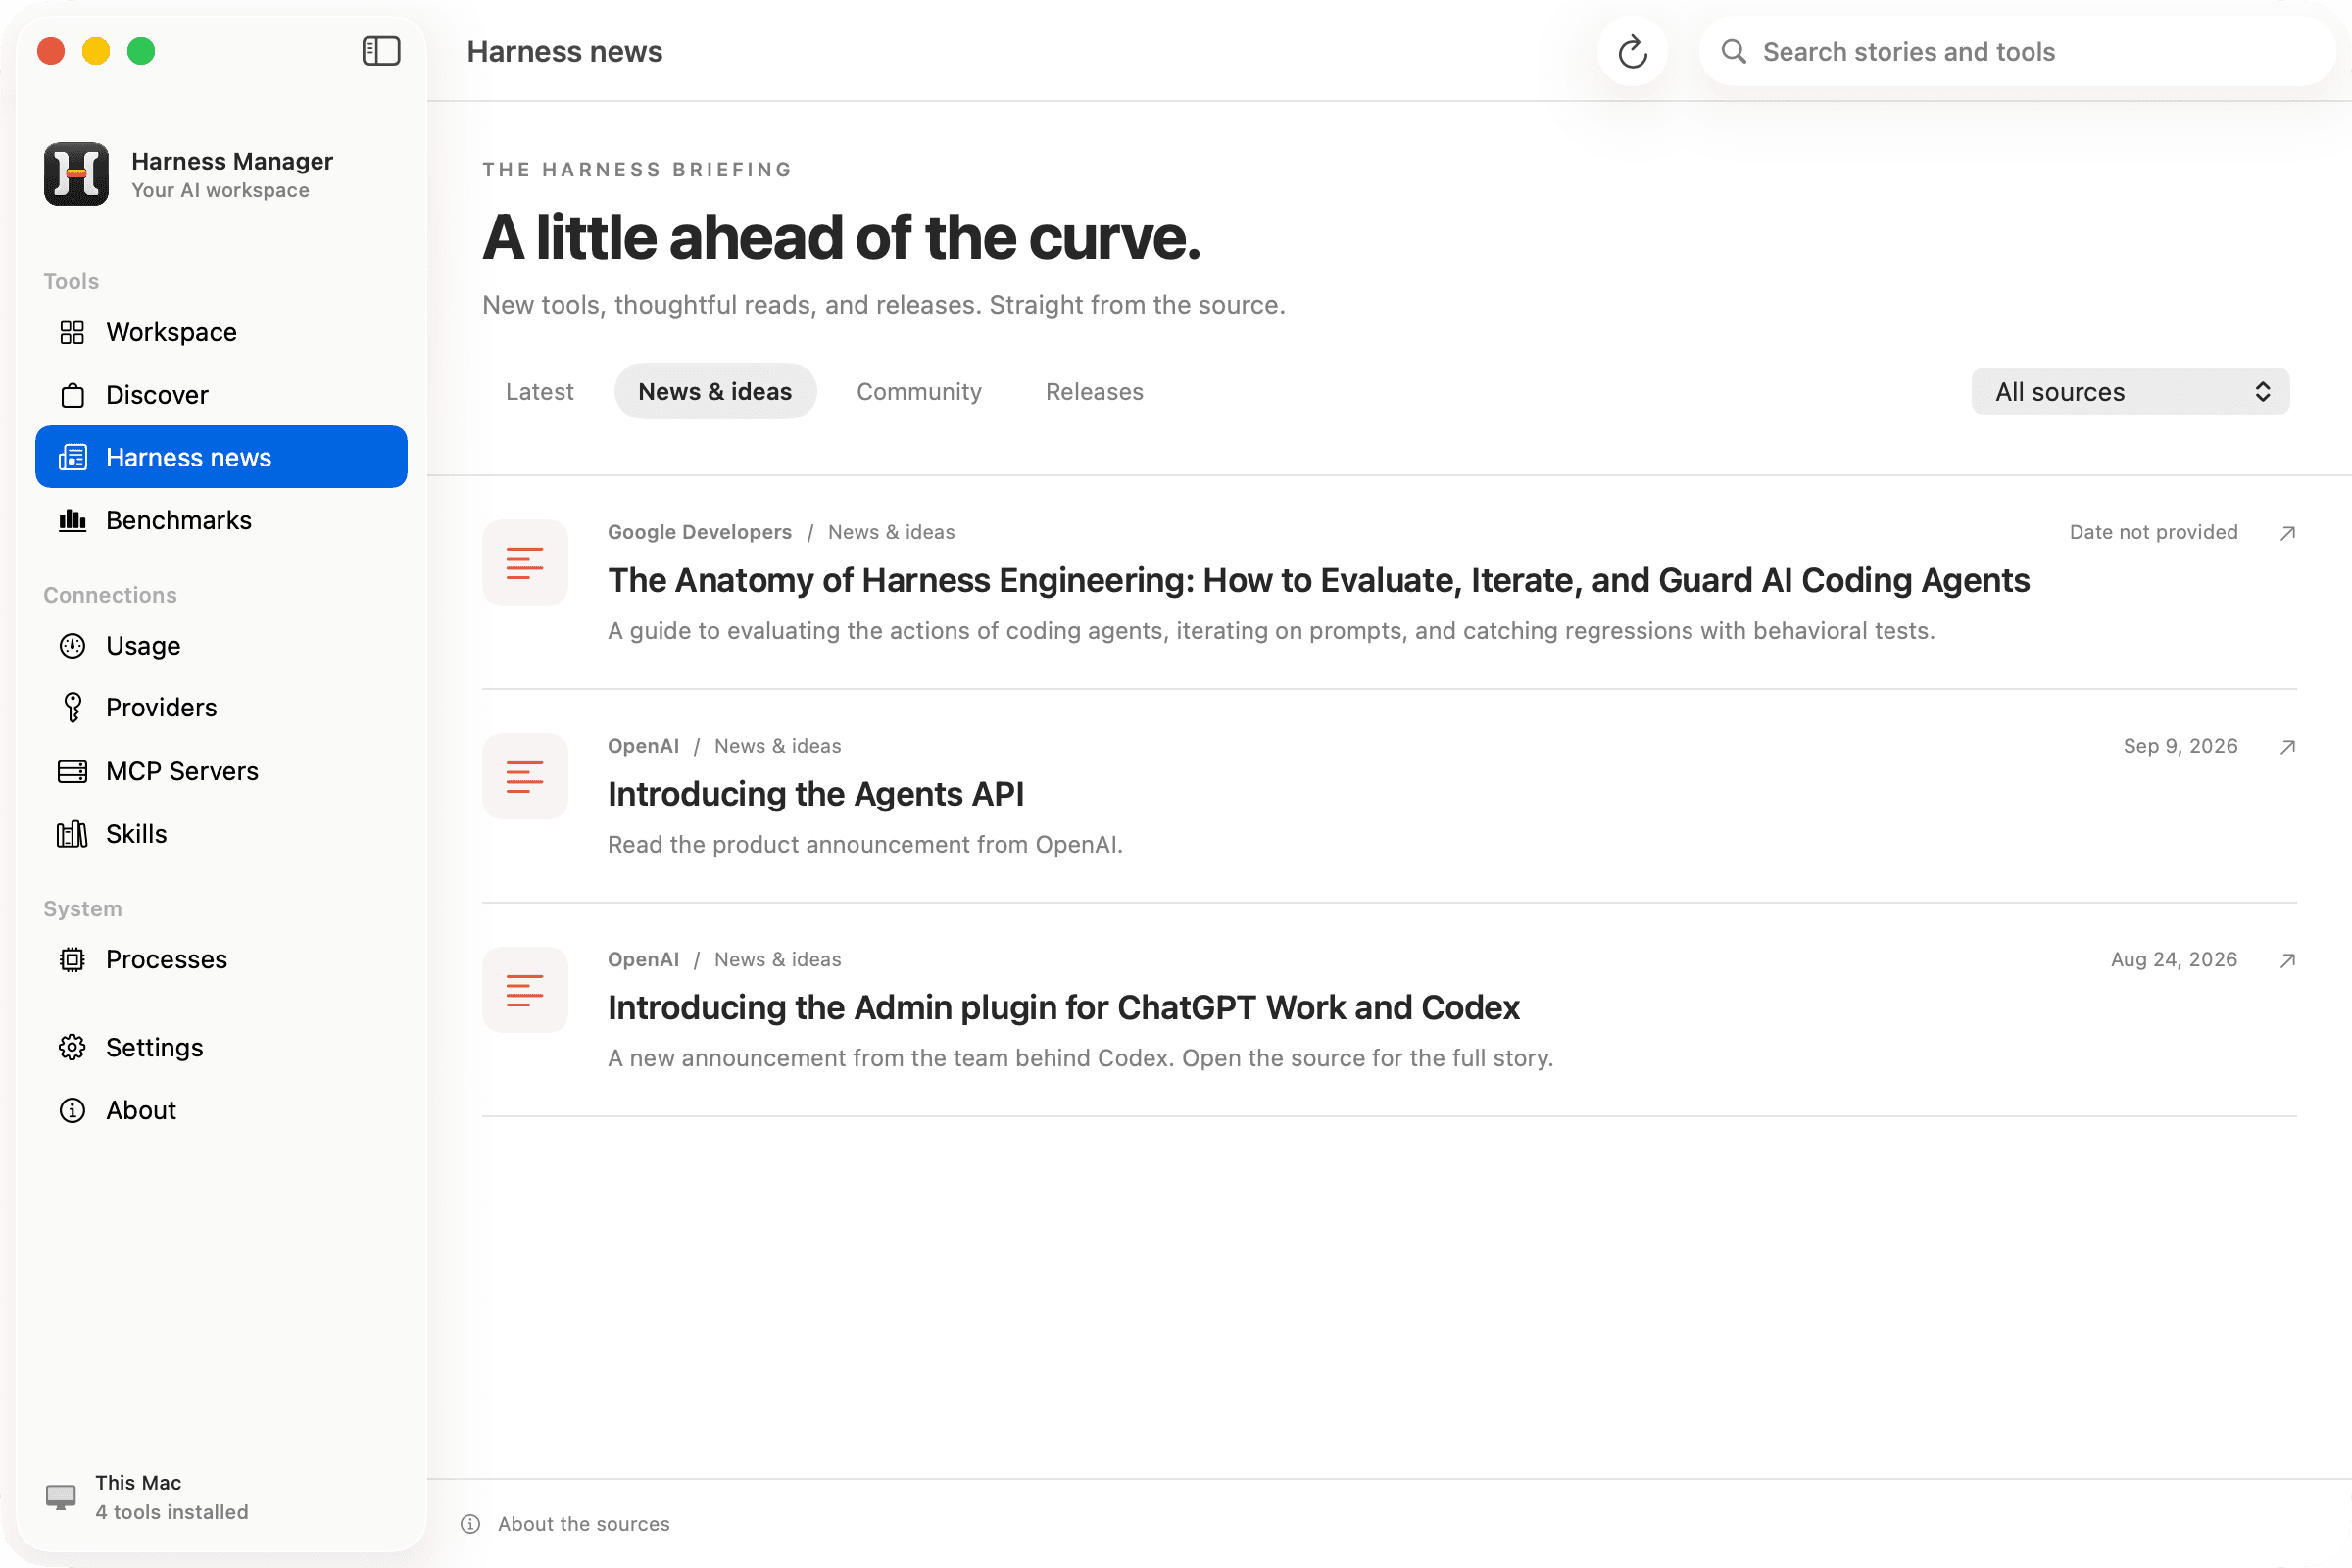Open MCP Servers page
Screen dimensions: 2352x1568
click(221, 771)
